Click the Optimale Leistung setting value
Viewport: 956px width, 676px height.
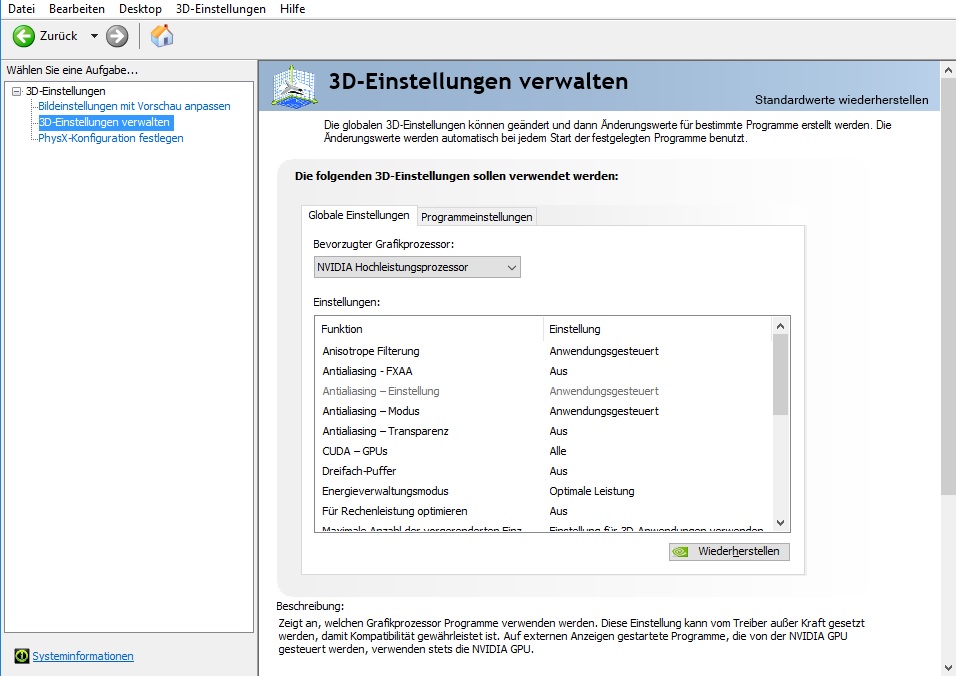pyautogui.click(x=591, y=491)
